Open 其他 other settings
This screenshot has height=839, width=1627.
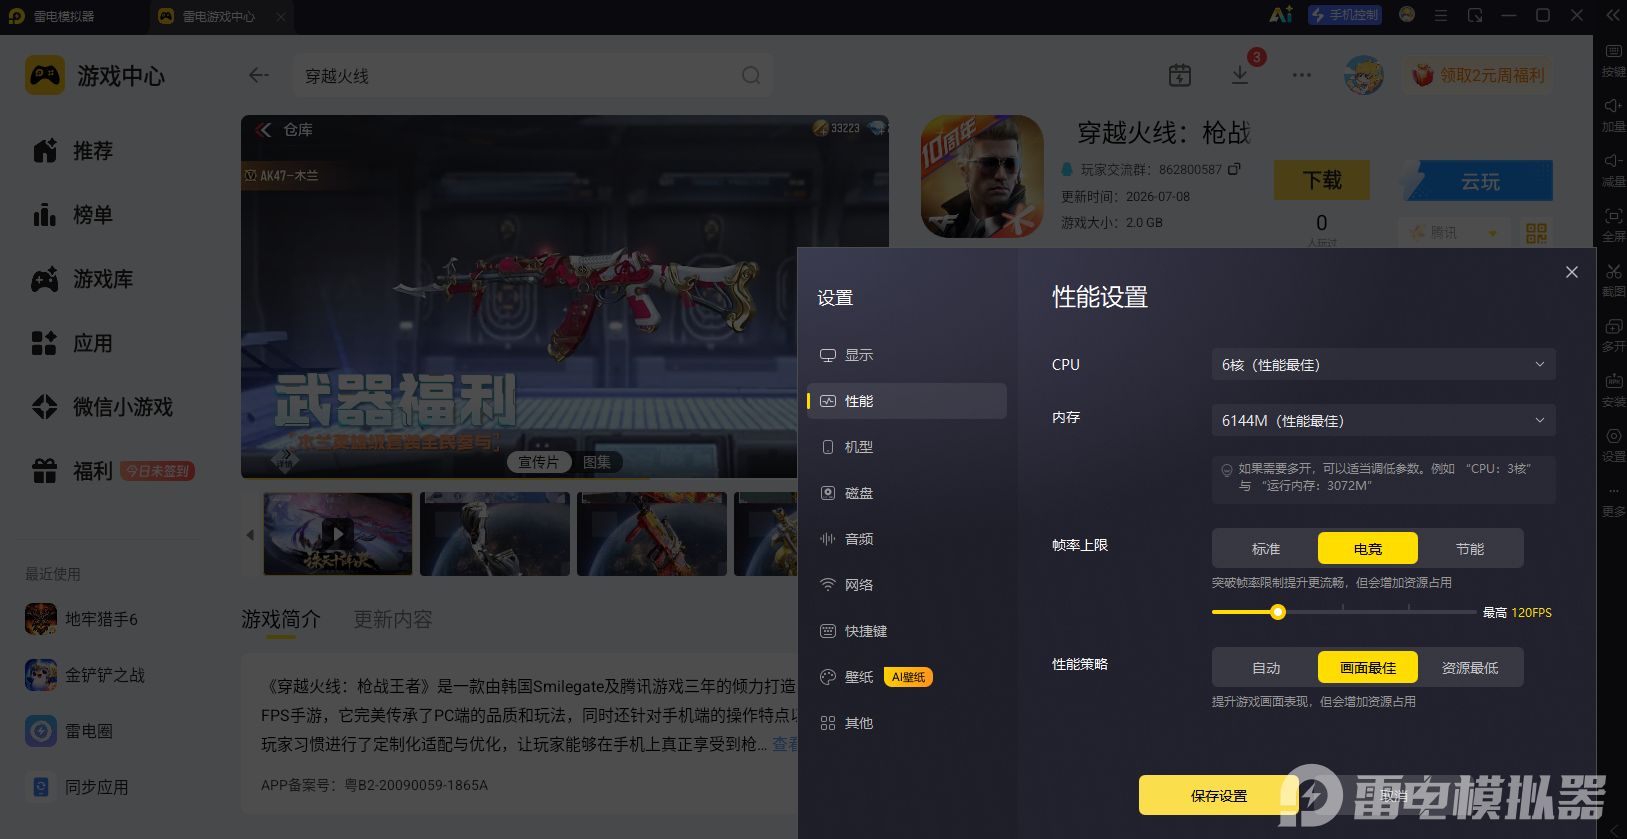tap(907, 723)
